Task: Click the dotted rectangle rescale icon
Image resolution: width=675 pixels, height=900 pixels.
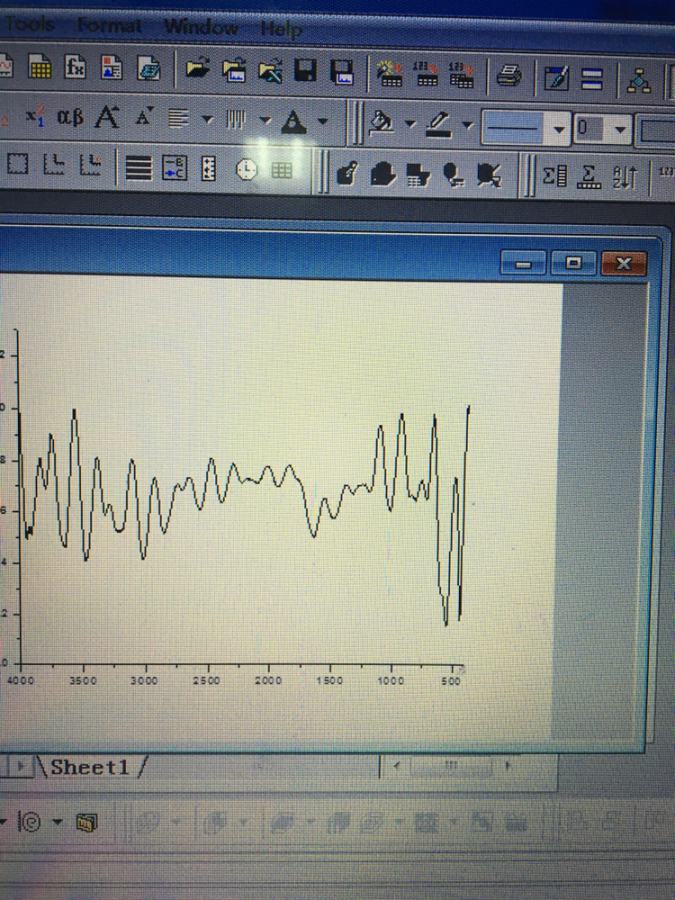Action: pyautogui.click(x=17, y=164)
